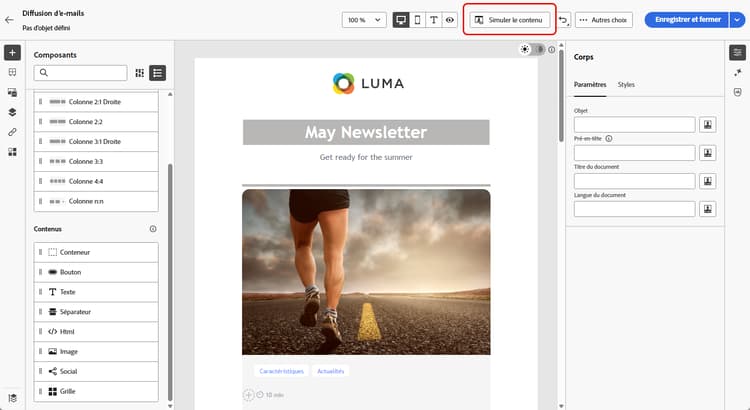This screenshot has height=410, width=750.
Task: Select Get ready for the summer text
Action: [x=366, y=157]
